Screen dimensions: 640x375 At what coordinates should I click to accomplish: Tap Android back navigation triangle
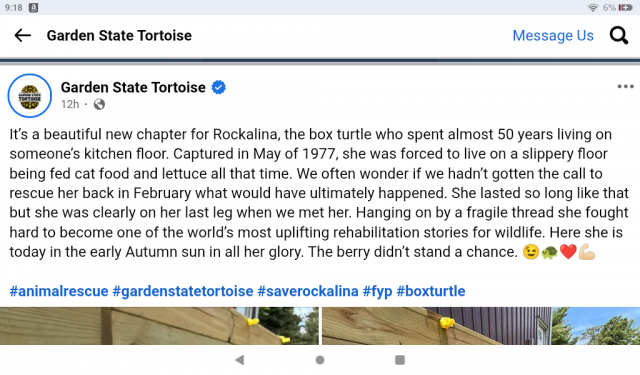(240, 360)
